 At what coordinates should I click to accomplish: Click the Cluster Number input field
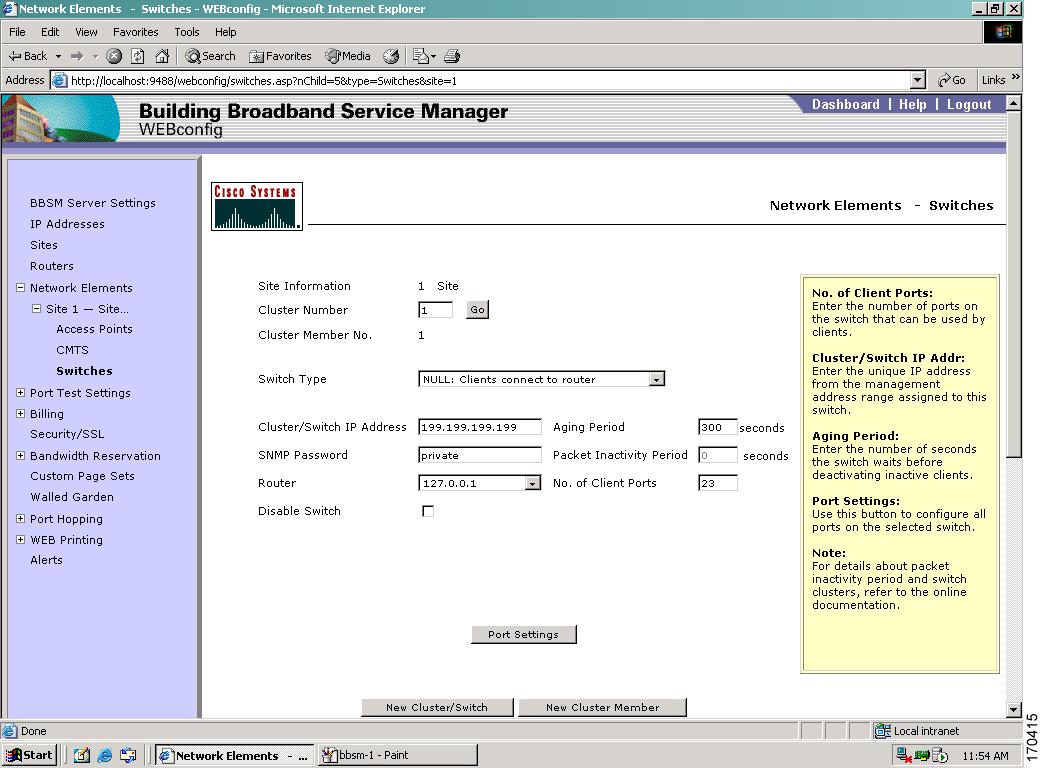(x=435, y=310)
